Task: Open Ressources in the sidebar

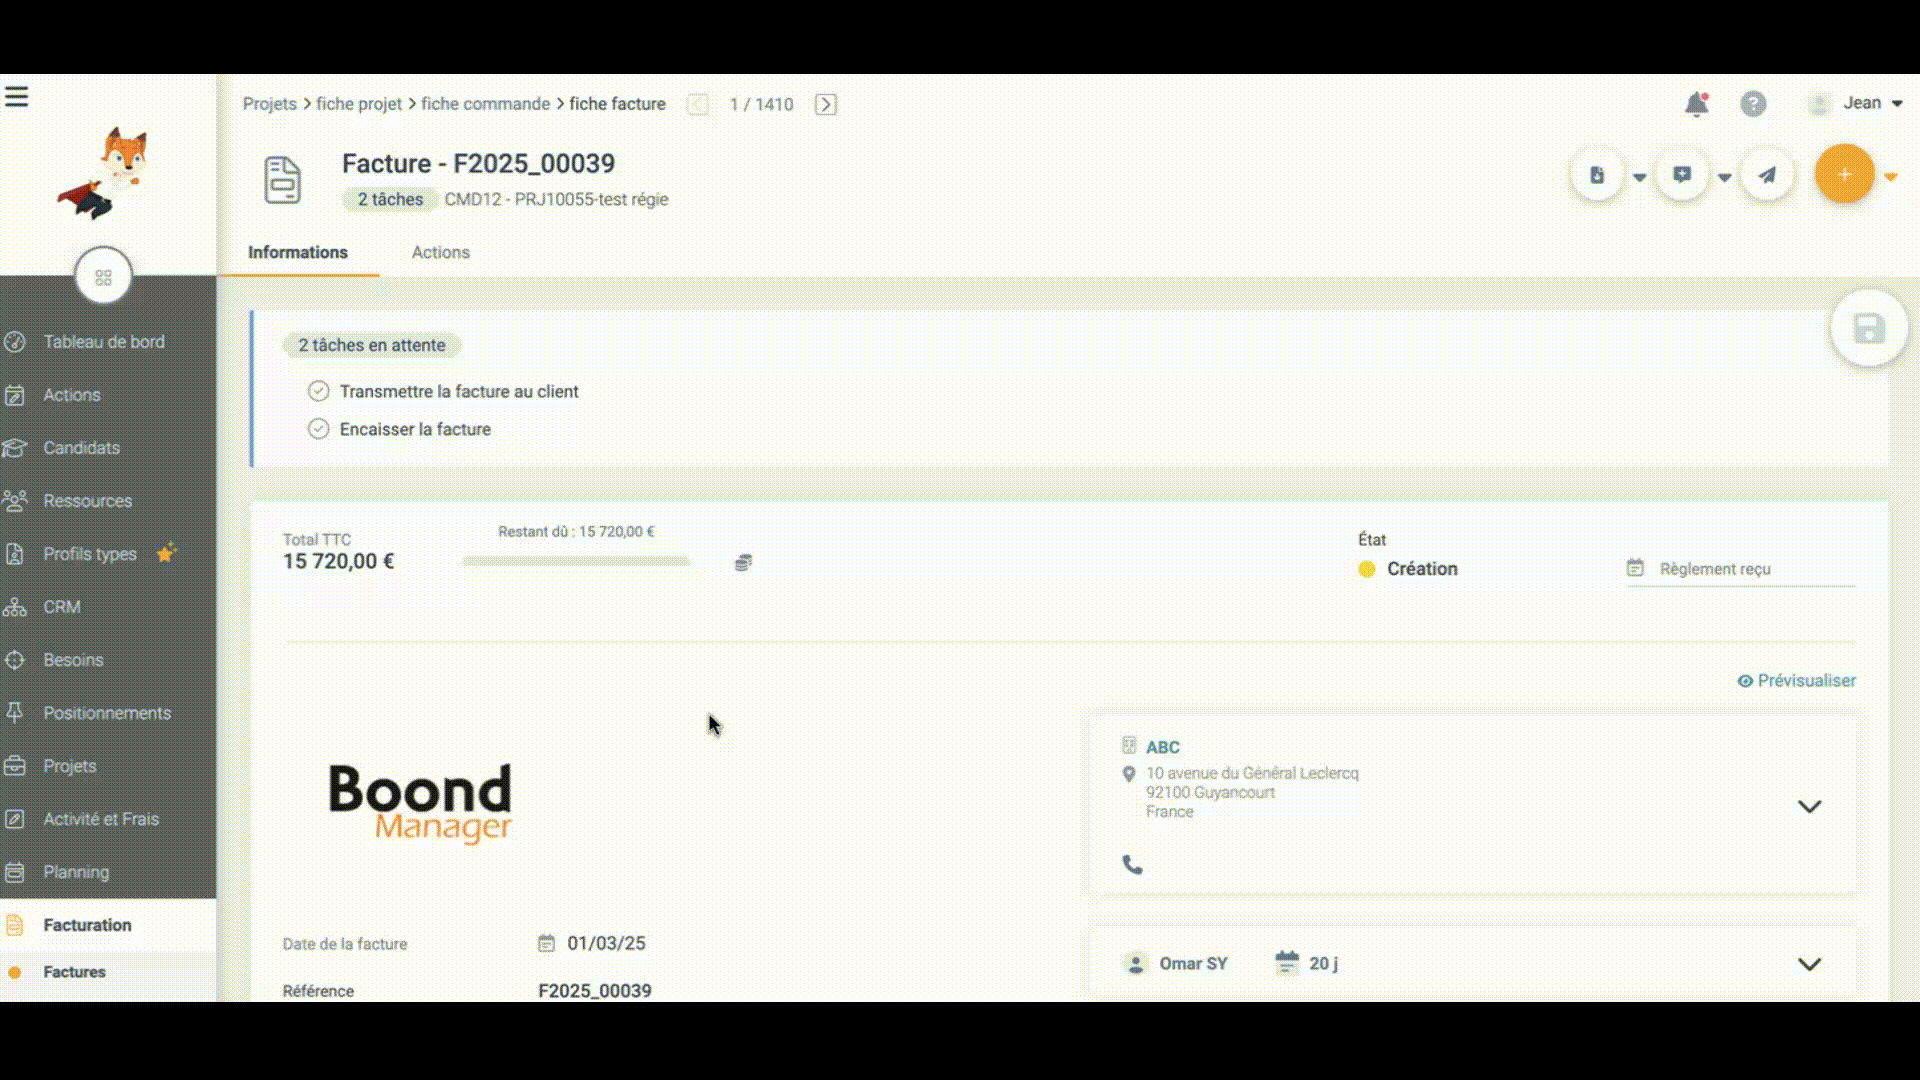Action: tap(87, 501)
